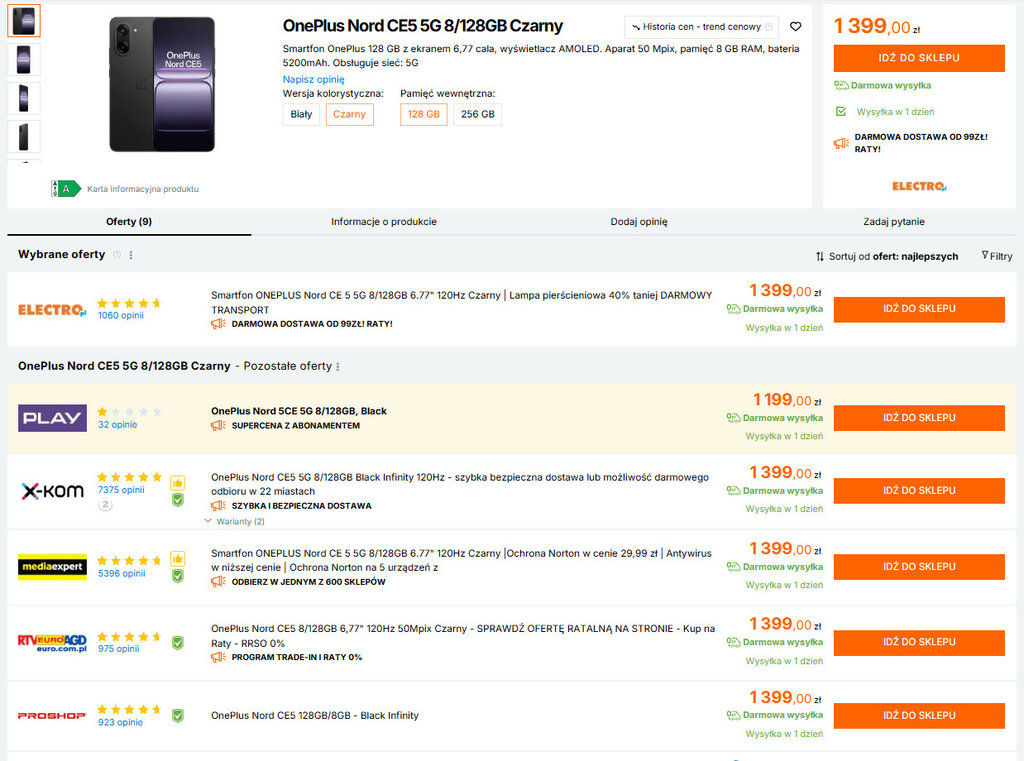Viewport: 1024px width, 761px height.
Task: Add product to favorites with heart icon
Action: [x=795, y=27]
